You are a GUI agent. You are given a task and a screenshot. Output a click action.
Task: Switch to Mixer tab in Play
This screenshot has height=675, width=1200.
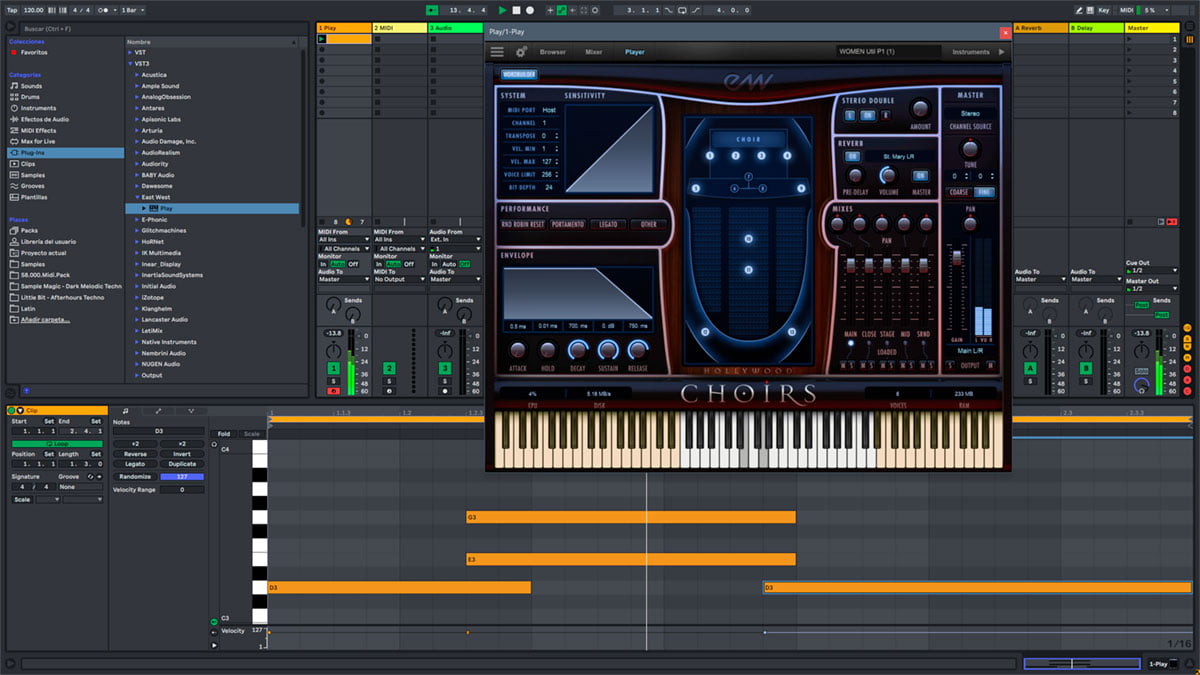pyautogui.click(x=594, y=52)
